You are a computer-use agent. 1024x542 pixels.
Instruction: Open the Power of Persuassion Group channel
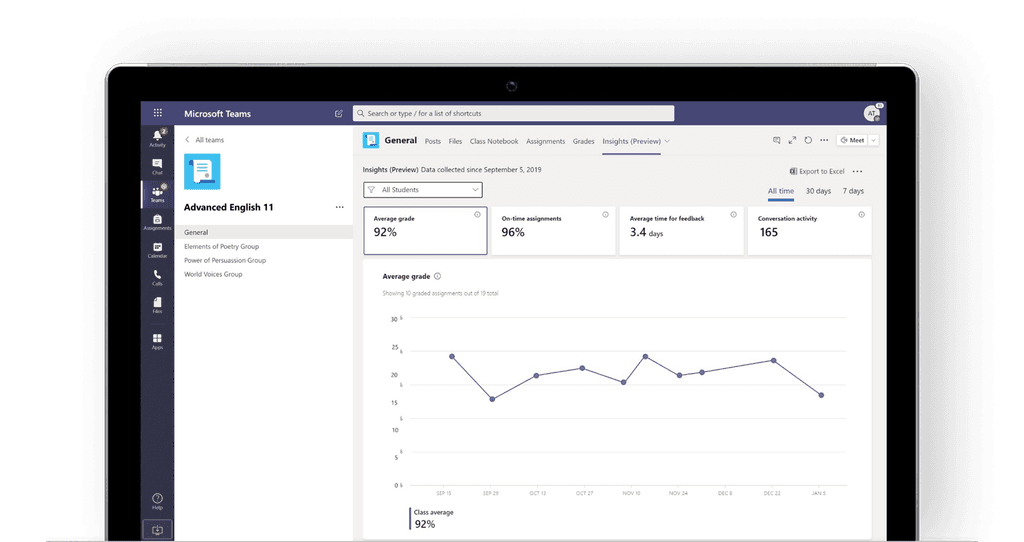point(225,261)
